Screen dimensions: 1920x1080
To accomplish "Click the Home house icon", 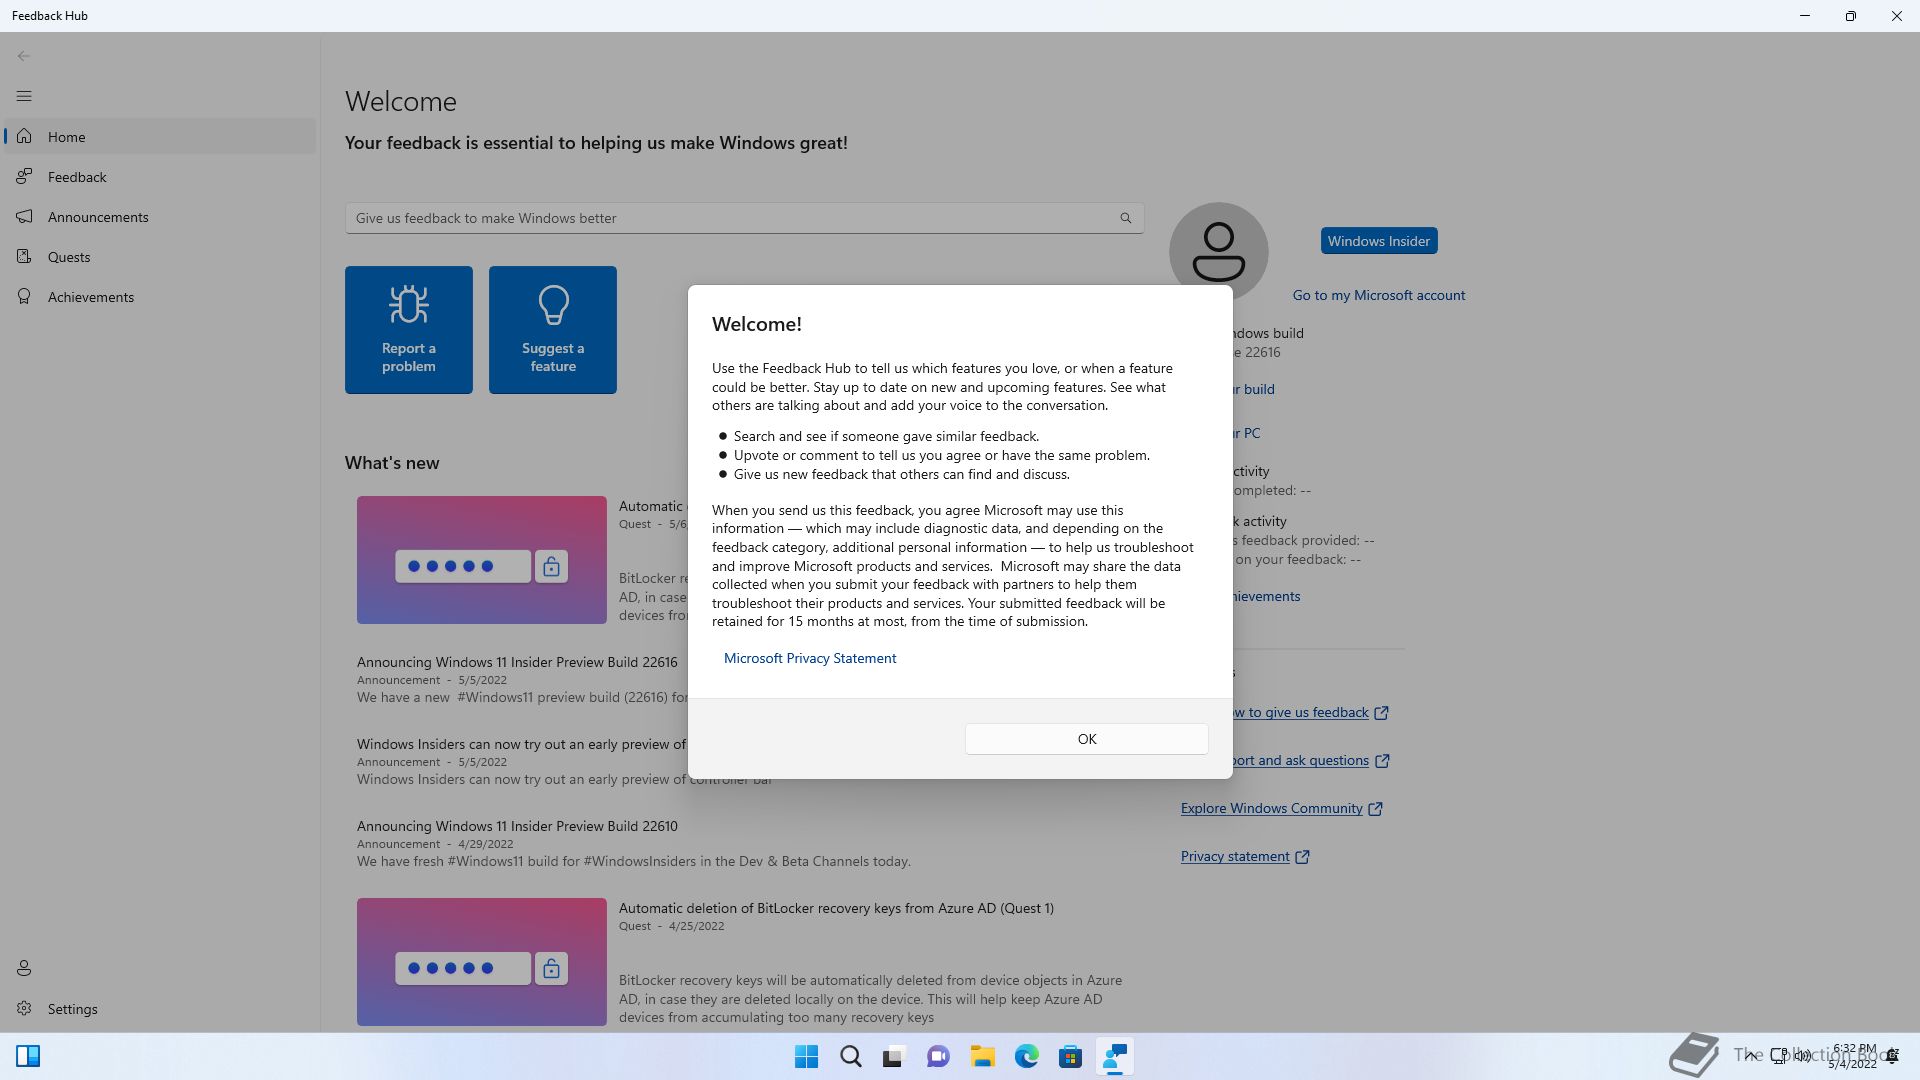I will coord(24,136).
